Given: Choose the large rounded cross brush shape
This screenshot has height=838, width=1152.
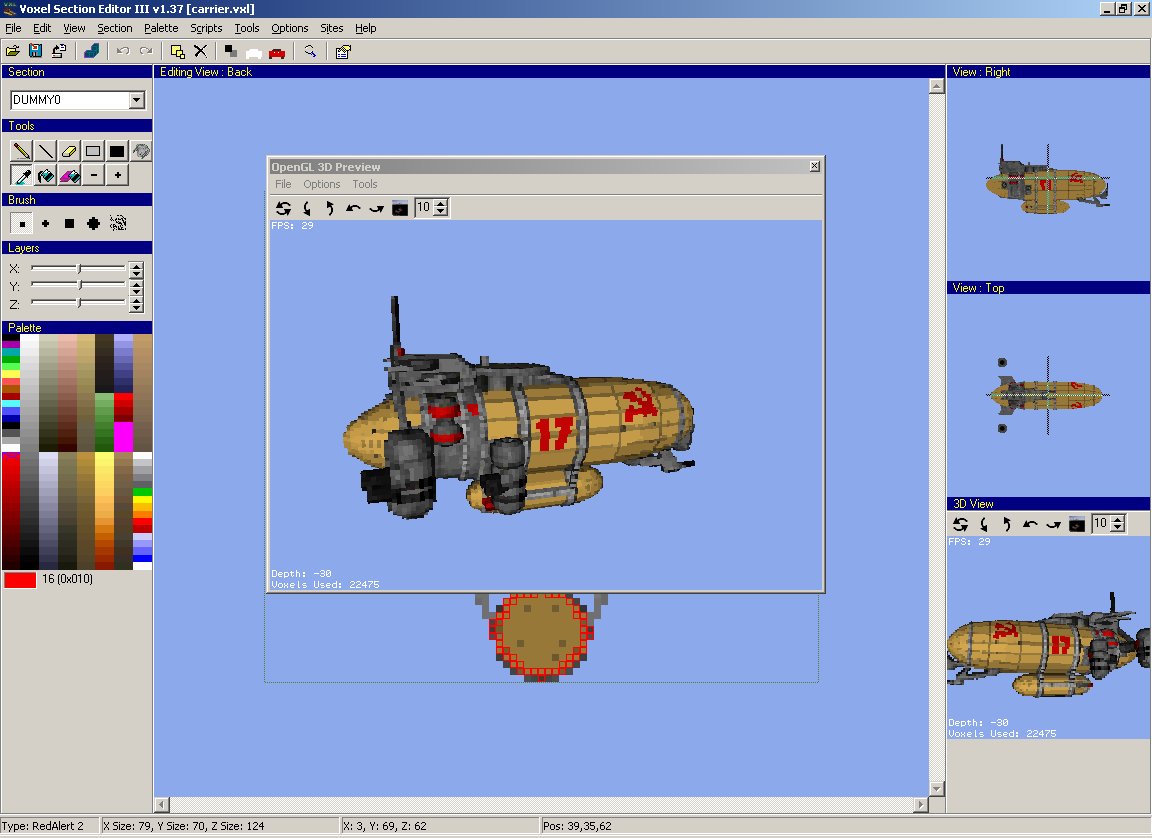Looking at the screenshot, I should (93, 223).
